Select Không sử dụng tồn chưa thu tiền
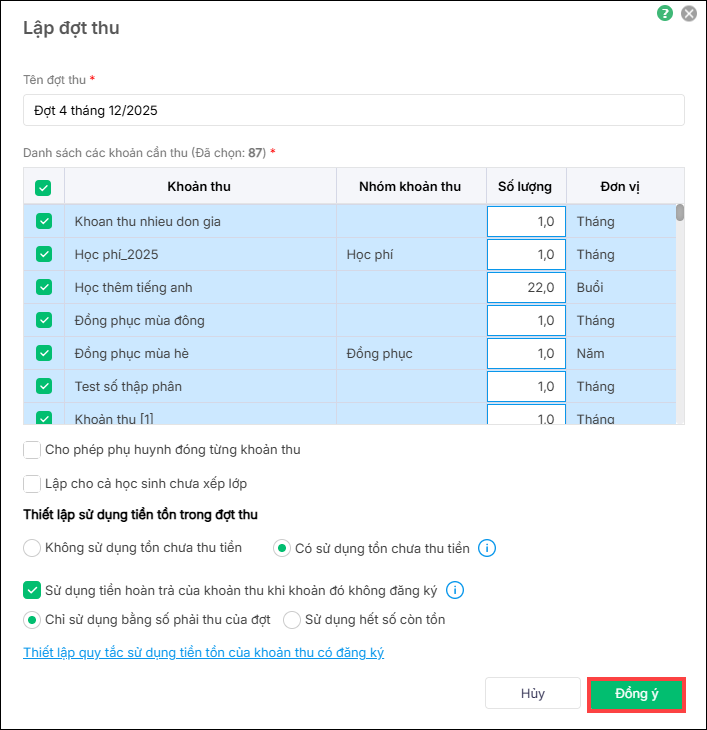The width and height of the screenshot is (707, 730). pos(33,548)
